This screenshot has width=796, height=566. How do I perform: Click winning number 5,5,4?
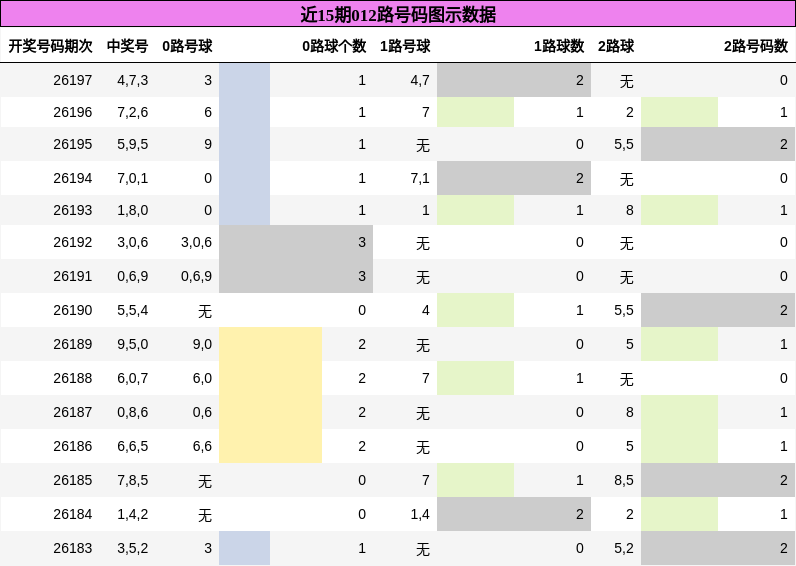coord(132,310)
